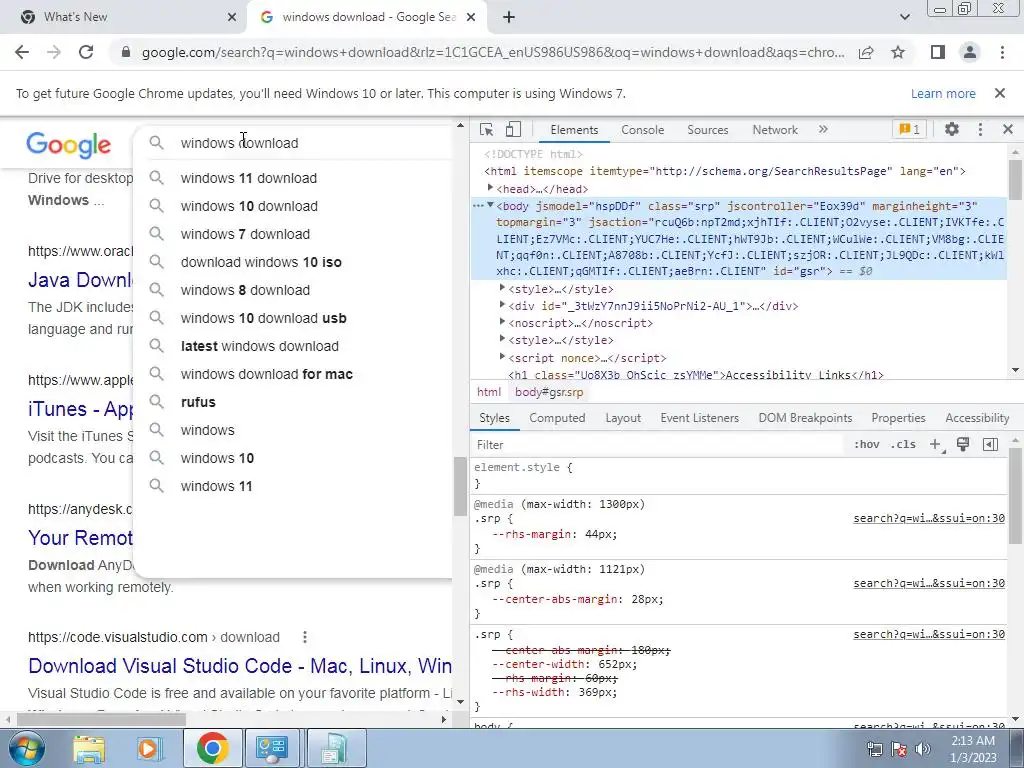The width and height of the screenshot is (1024, 768).
Task: Open the DevTools Console tab
Action: pos(643,129)
